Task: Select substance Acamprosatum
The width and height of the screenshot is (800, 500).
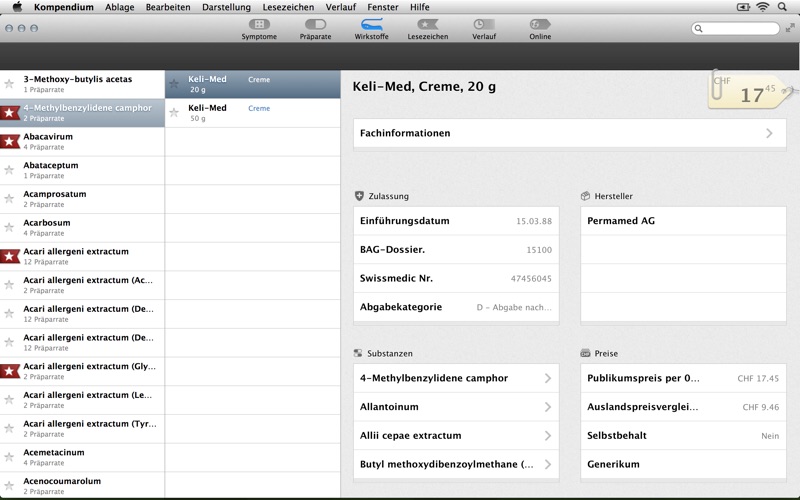Action: click(x=82, y=199)
